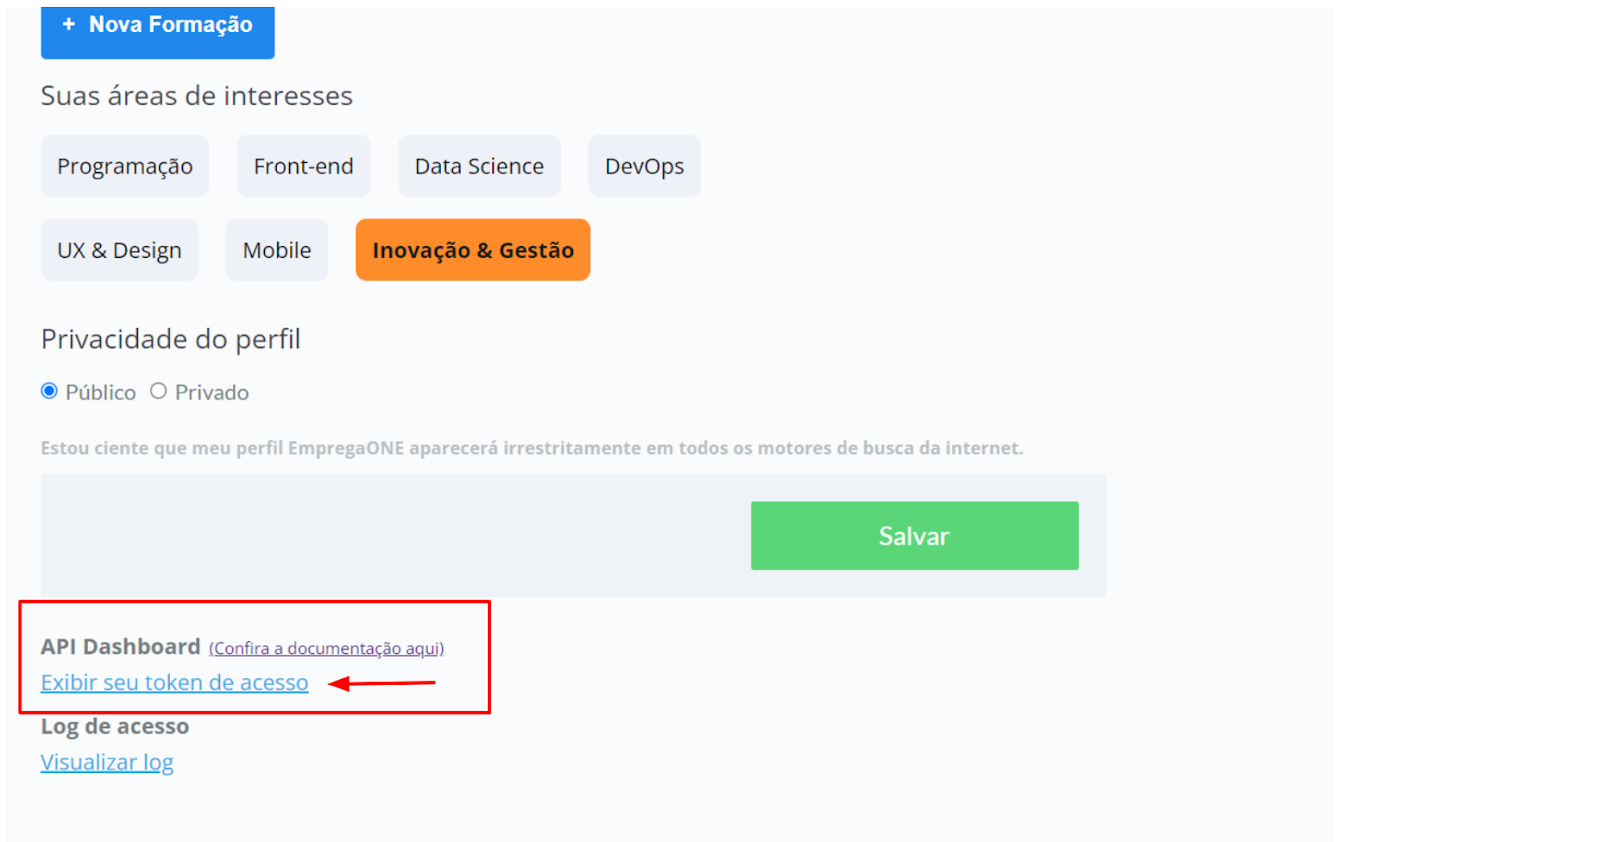Open the API documentation link

[x=325, y=648]
